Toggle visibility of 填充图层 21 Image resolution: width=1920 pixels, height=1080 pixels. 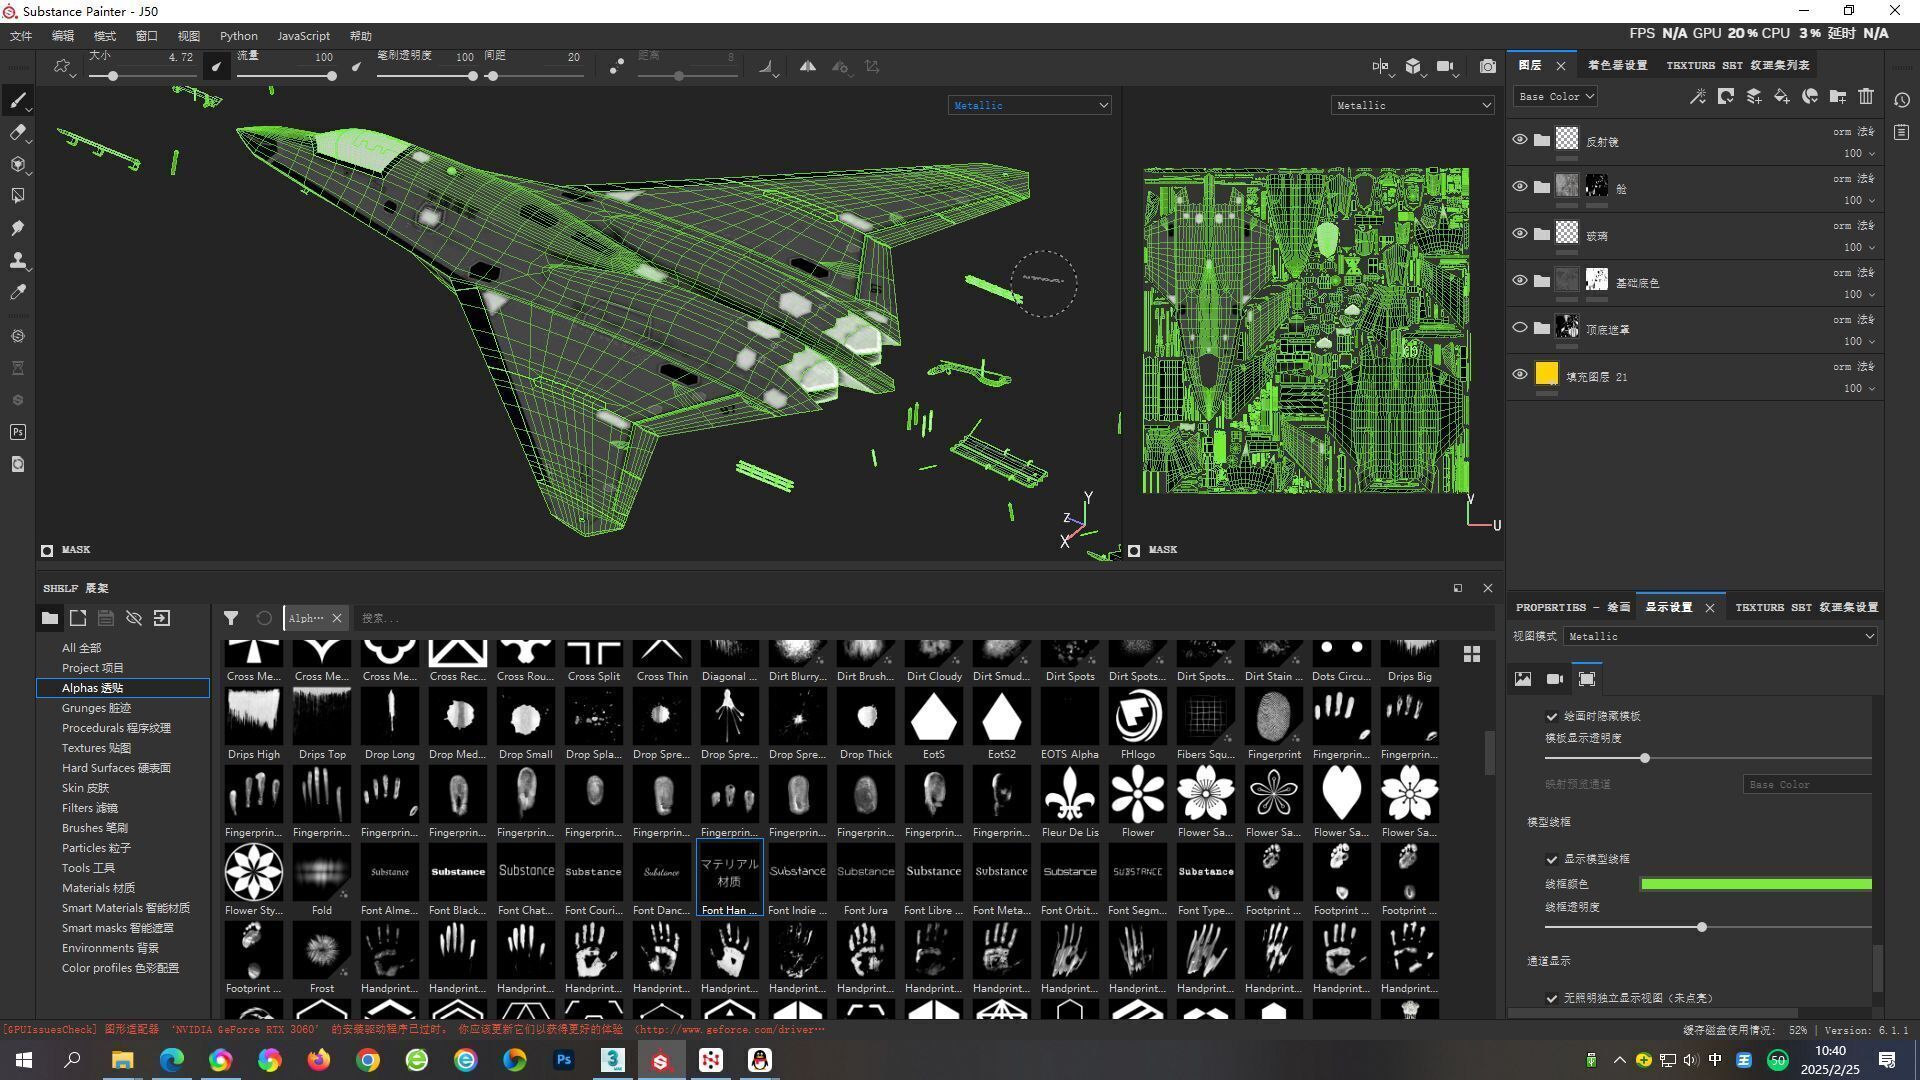(x=1520, y=374)
